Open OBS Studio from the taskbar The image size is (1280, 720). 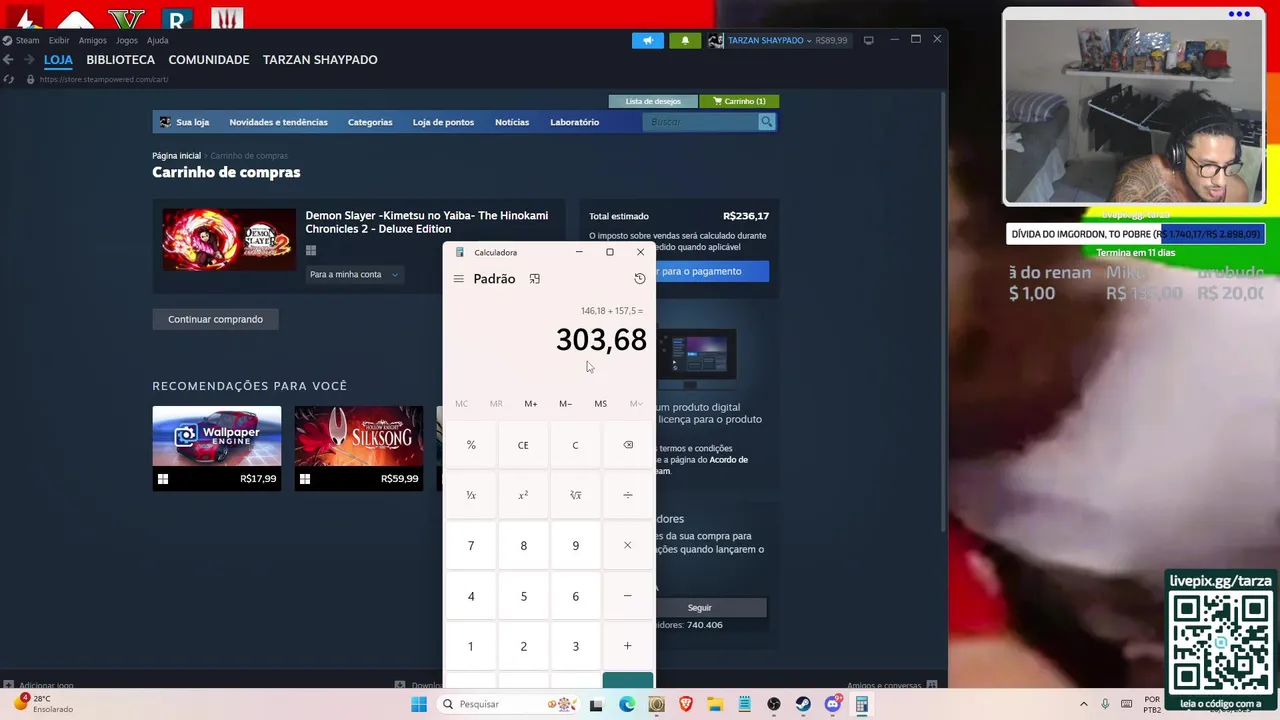pyautogui.click(x=774, y=704)
